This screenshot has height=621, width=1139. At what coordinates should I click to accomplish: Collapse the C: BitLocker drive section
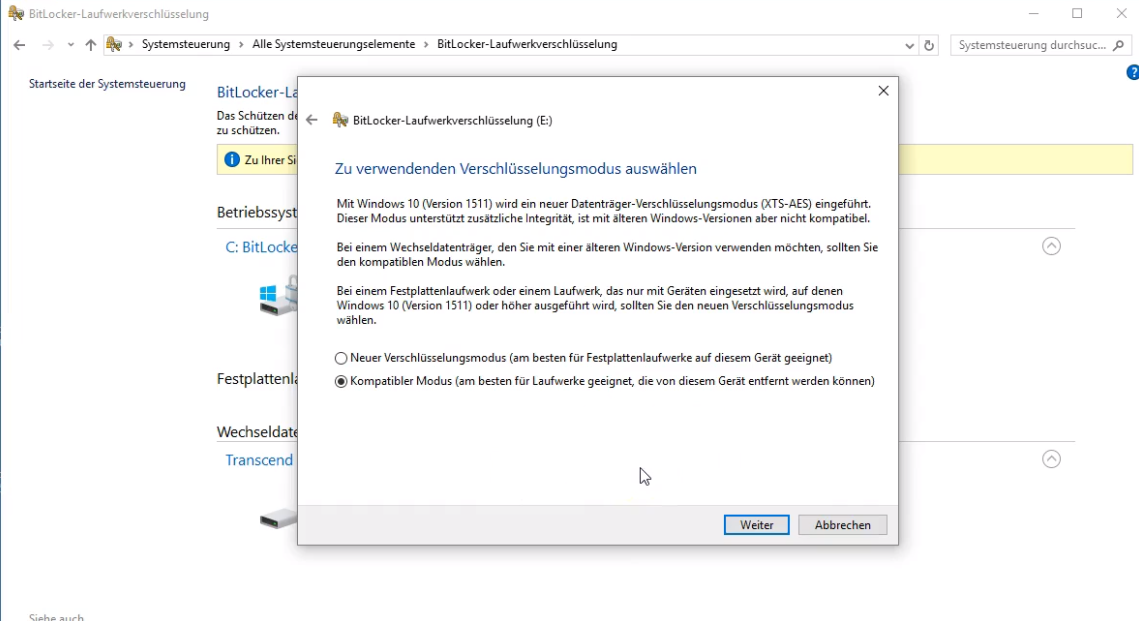coord(1051,246)
